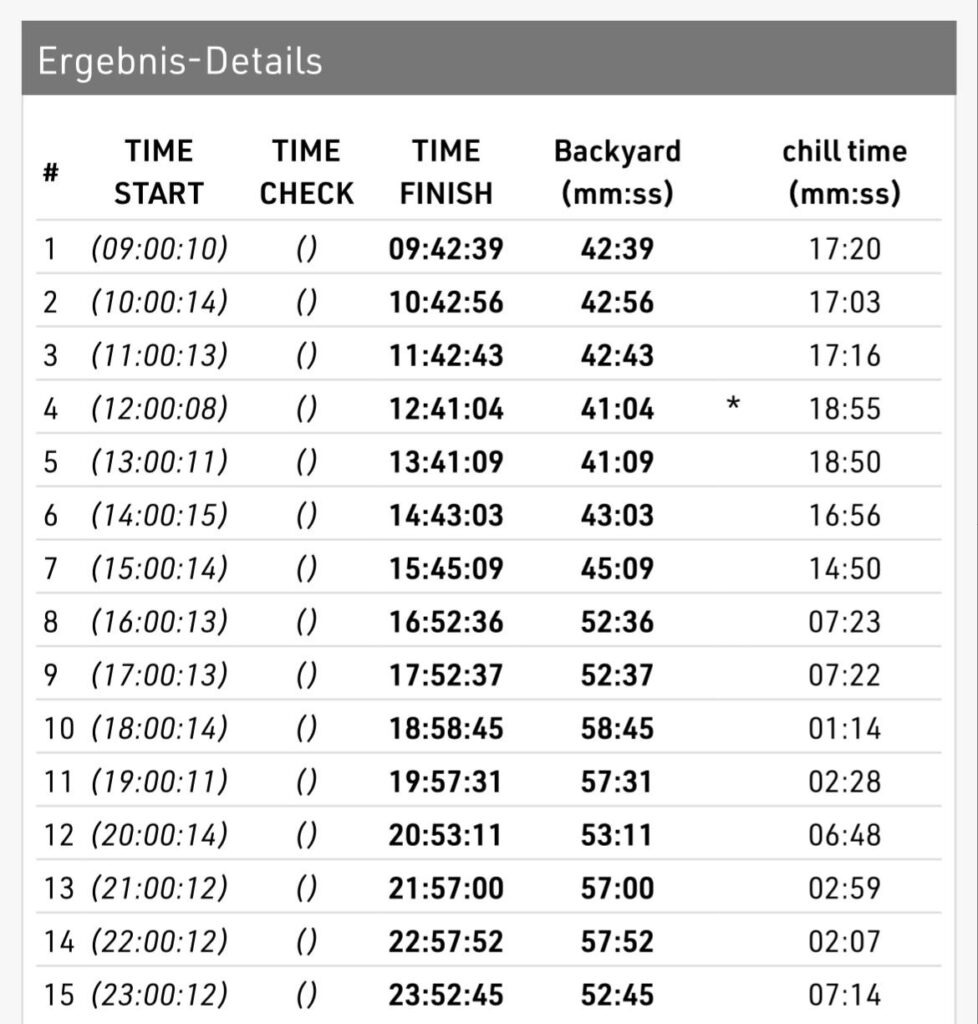Click backyard time 58:45

coord(617,728)
